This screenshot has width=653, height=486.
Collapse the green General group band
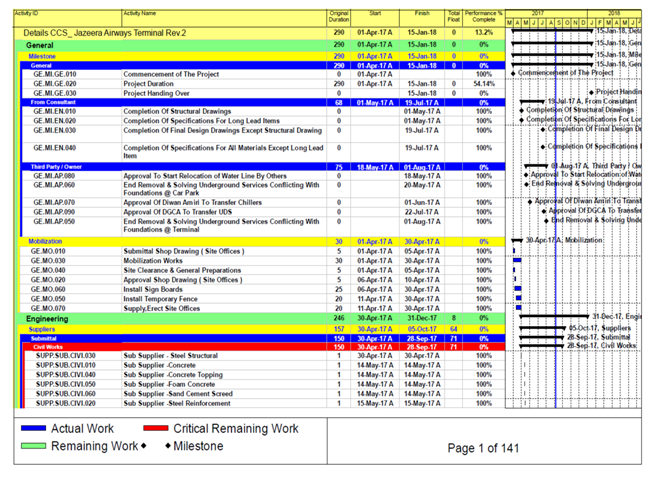[40, 46]
